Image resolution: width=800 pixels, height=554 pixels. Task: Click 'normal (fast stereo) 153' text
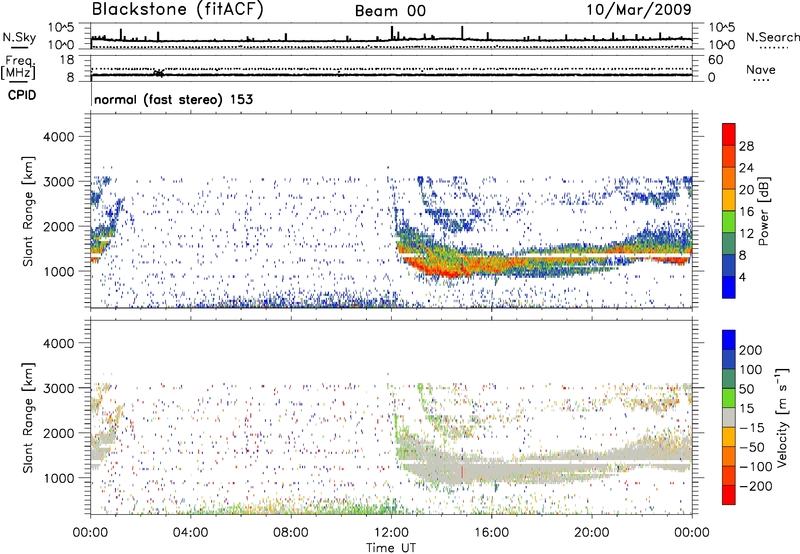(x=173, y=99)
